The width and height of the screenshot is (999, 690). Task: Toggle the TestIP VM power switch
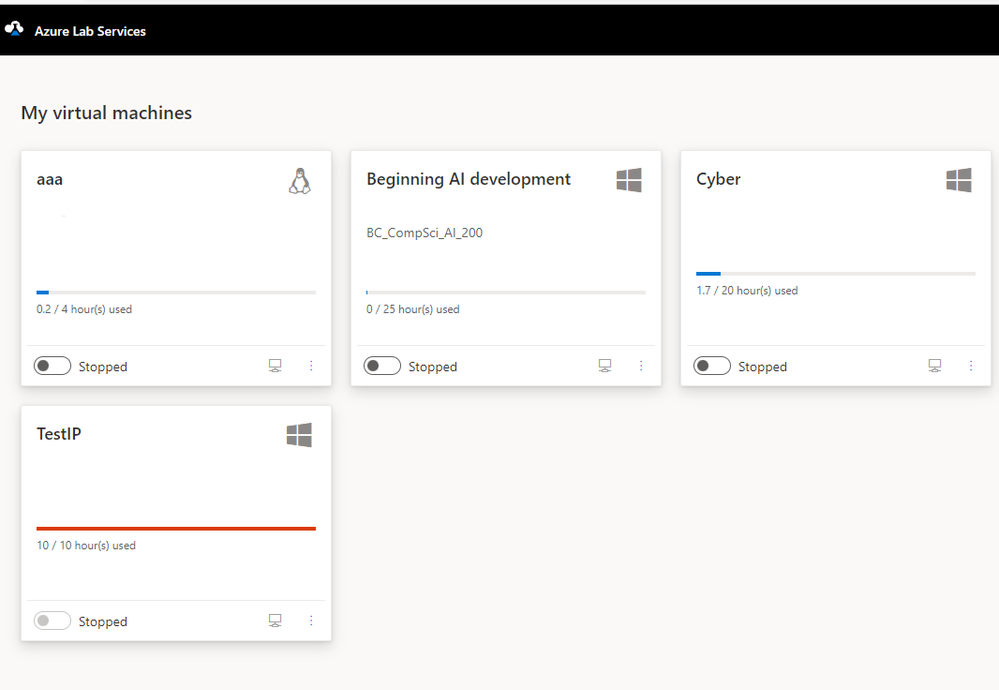click(52, 621)
